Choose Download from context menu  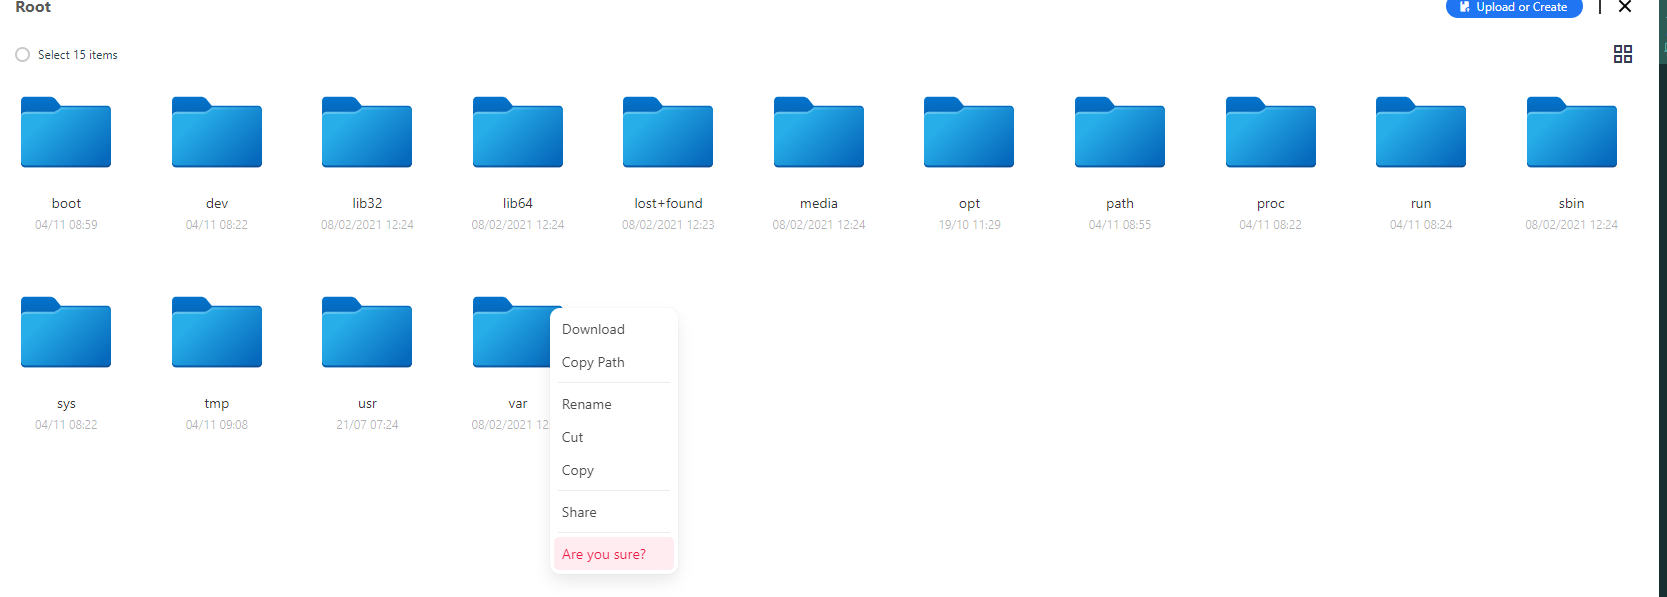coord(614,329)
